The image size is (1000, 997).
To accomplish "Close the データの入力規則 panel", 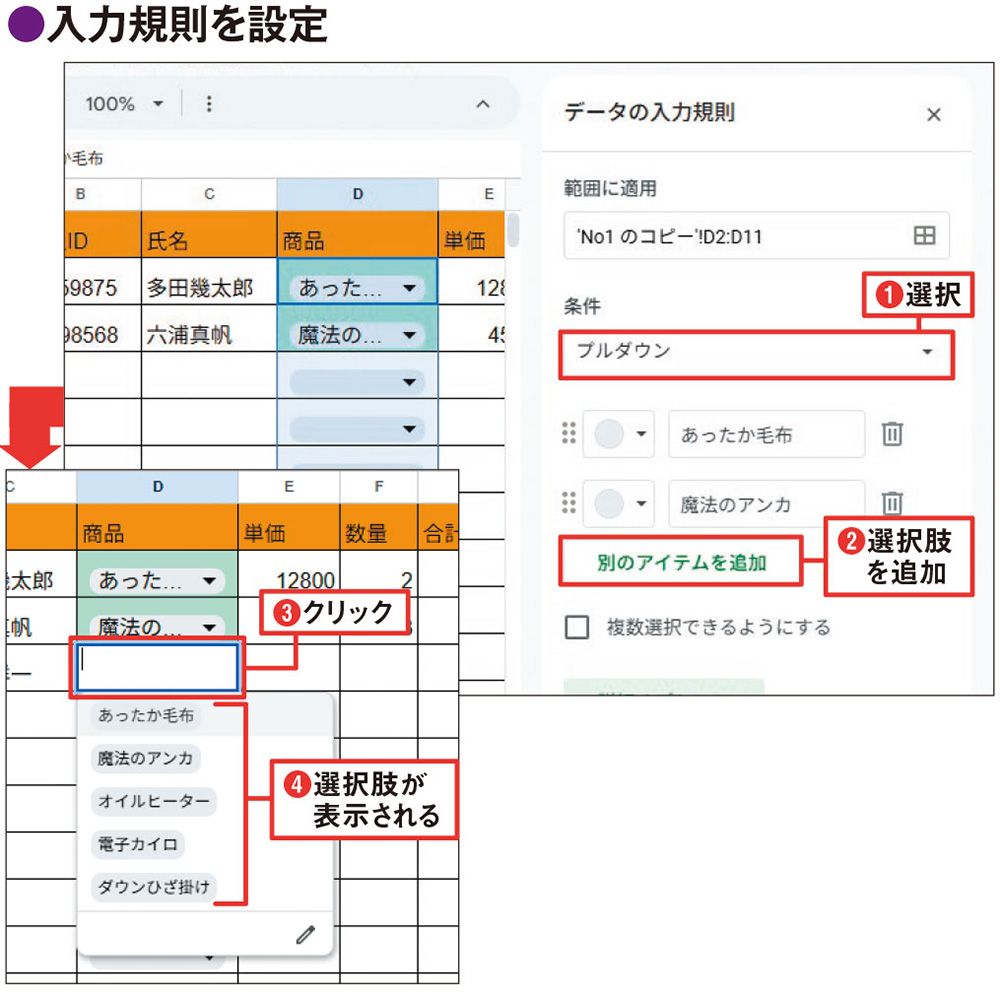I will click(934, 114).
